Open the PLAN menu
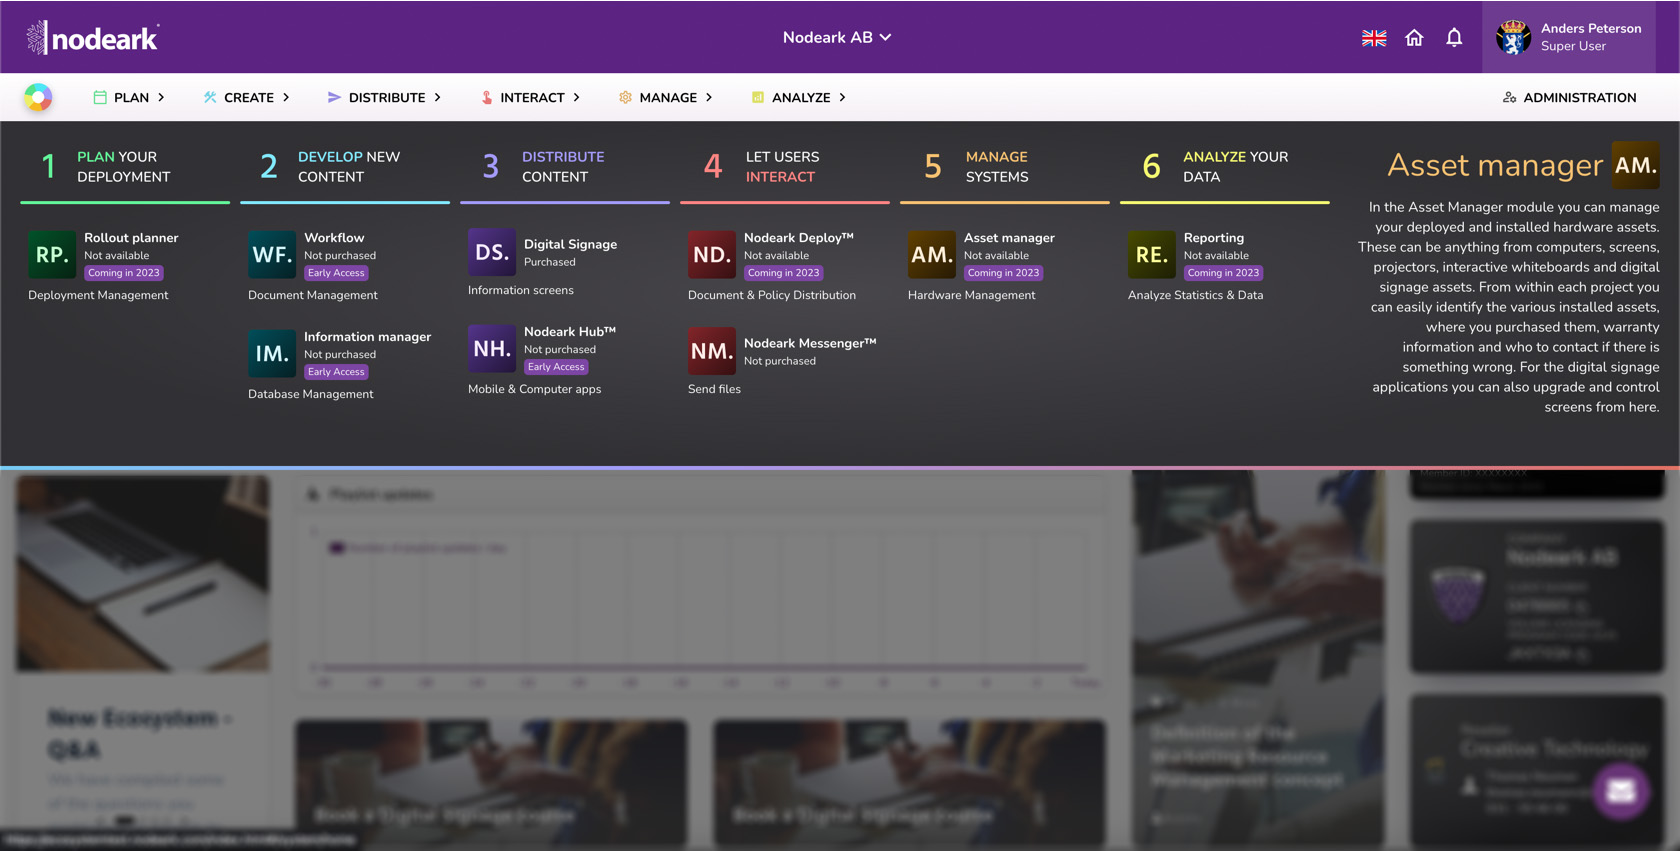This screenshot has height=851, width=1680. pos(131,97)
